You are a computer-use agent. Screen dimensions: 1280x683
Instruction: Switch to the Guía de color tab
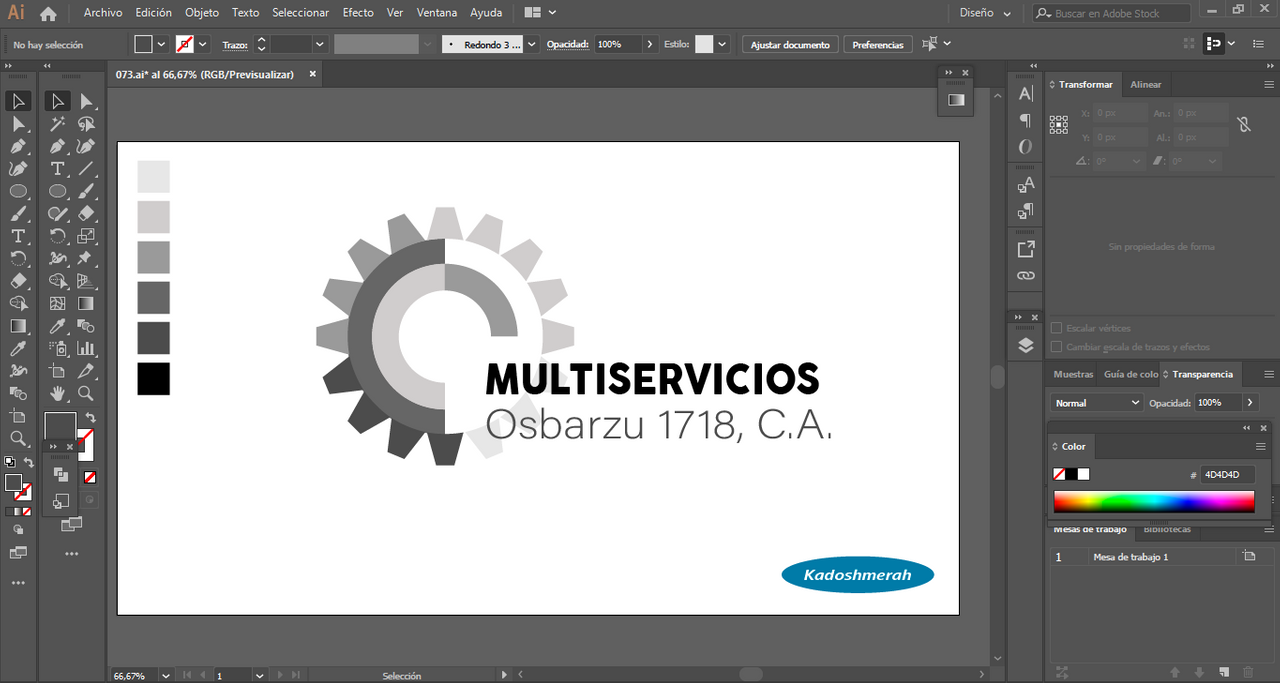point(1131,374)
